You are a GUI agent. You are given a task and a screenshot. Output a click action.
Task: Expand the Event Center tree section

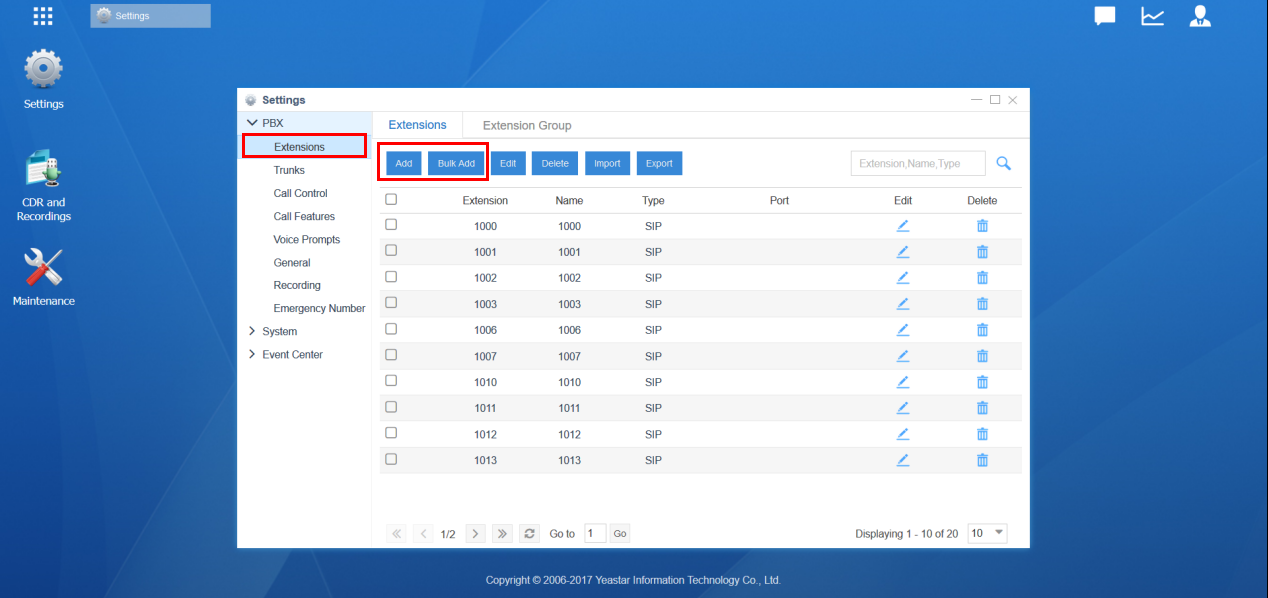click(252, 354)
